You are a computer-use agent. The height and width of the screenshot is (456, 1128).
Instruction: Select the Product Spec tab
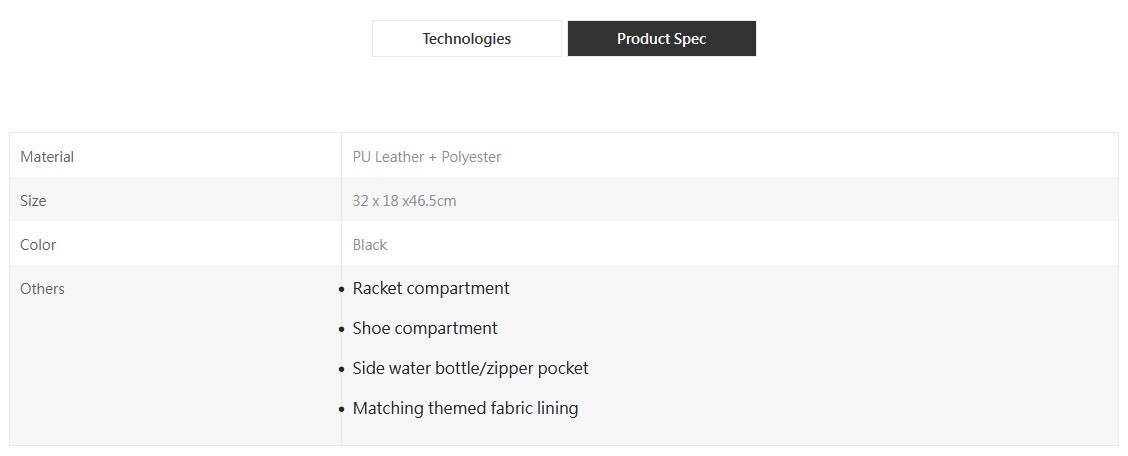click(x=661, y=39)
